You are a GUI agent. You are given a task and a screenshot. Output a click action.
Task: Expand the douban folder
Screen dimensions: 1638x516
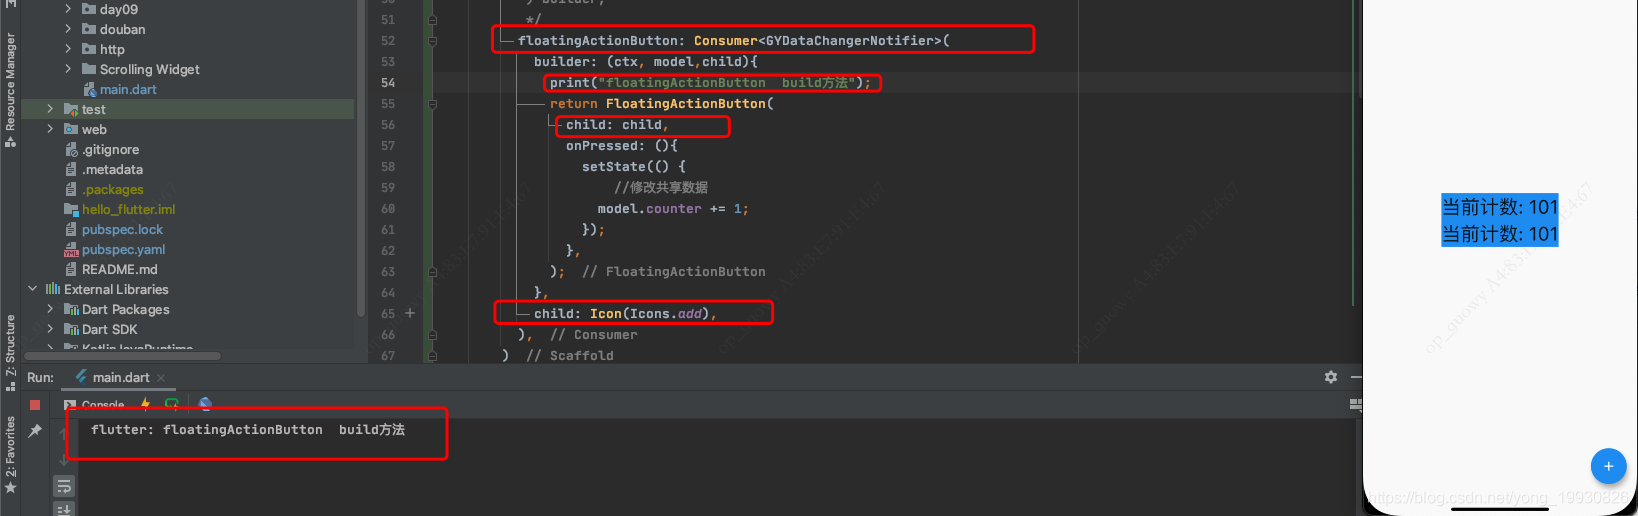[x=68, y=29]
